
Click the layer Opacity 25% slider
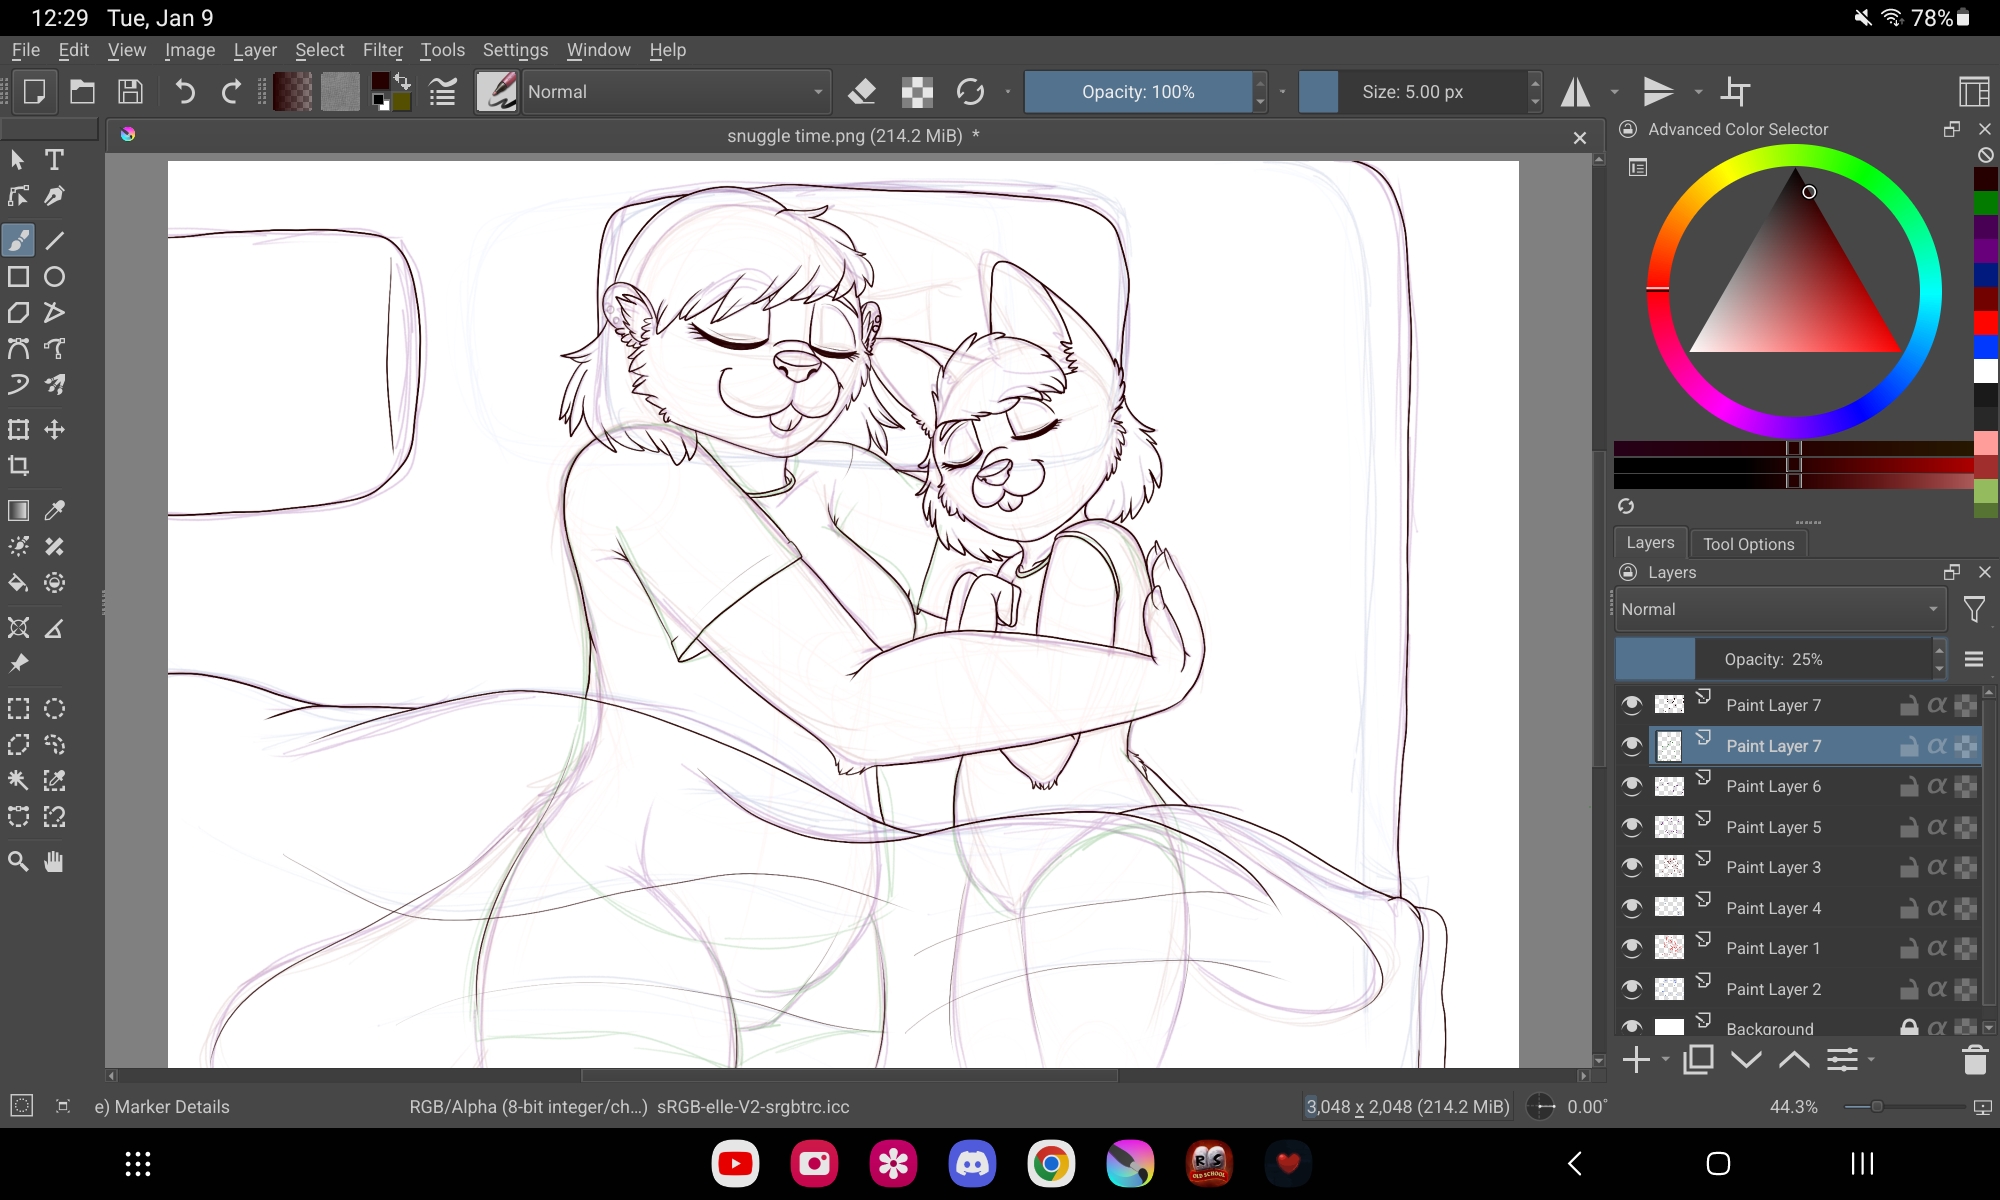click(x=1773, y=659)
